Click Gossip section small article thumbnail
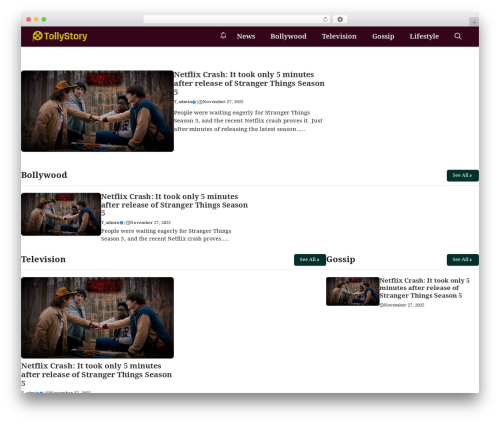This screenshot has width=500, height=423. click(x=353, y=291)
